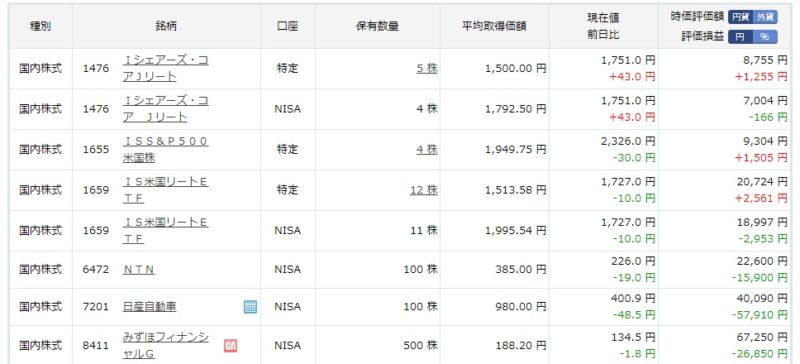Switch valuation display to 外貨
800x364 pixels.
pyautogui.click(x=765, y=17)
